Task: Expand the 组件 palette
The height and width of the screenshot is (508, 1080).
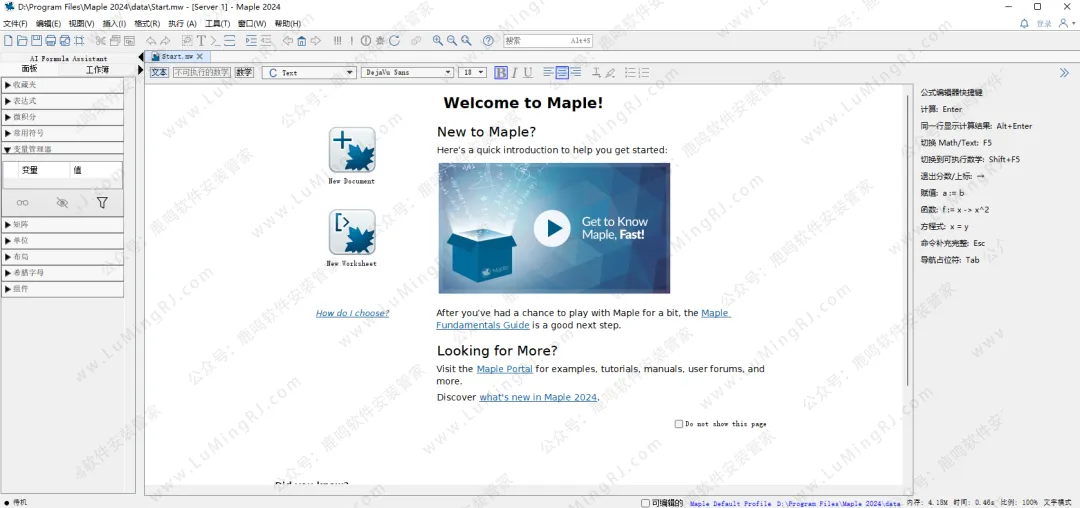Action: [x=63, y=289]
